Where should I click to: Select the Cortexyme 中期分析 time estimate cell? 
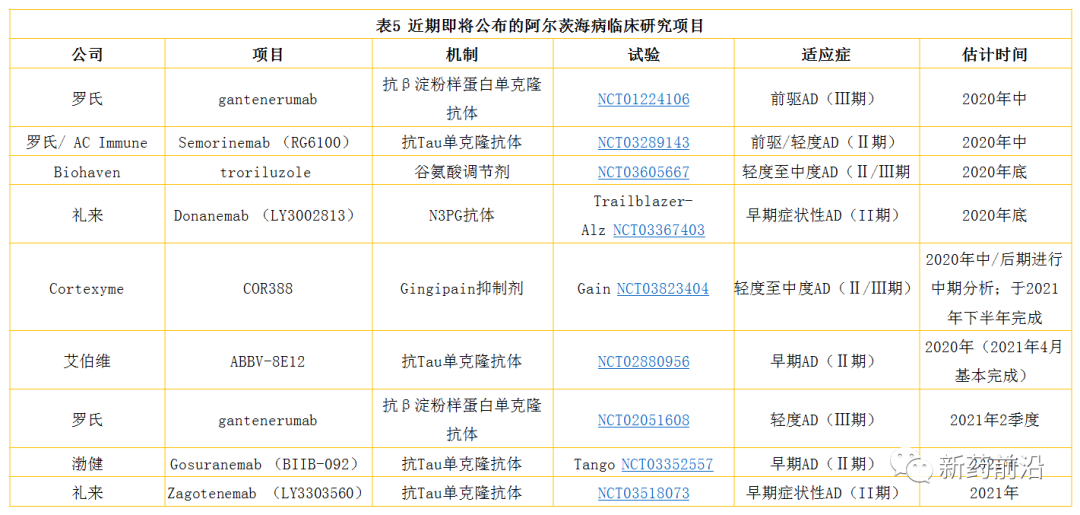(994, 289)
